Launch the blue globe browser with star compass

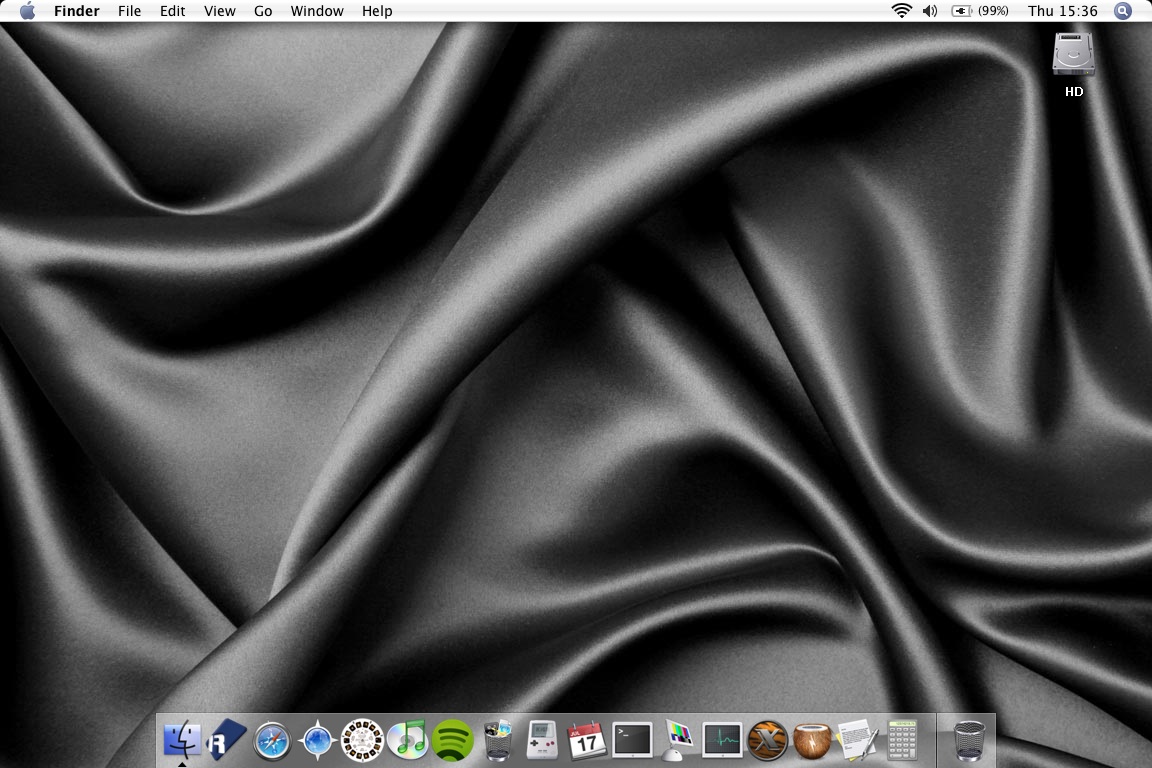[x=317, y=740]
